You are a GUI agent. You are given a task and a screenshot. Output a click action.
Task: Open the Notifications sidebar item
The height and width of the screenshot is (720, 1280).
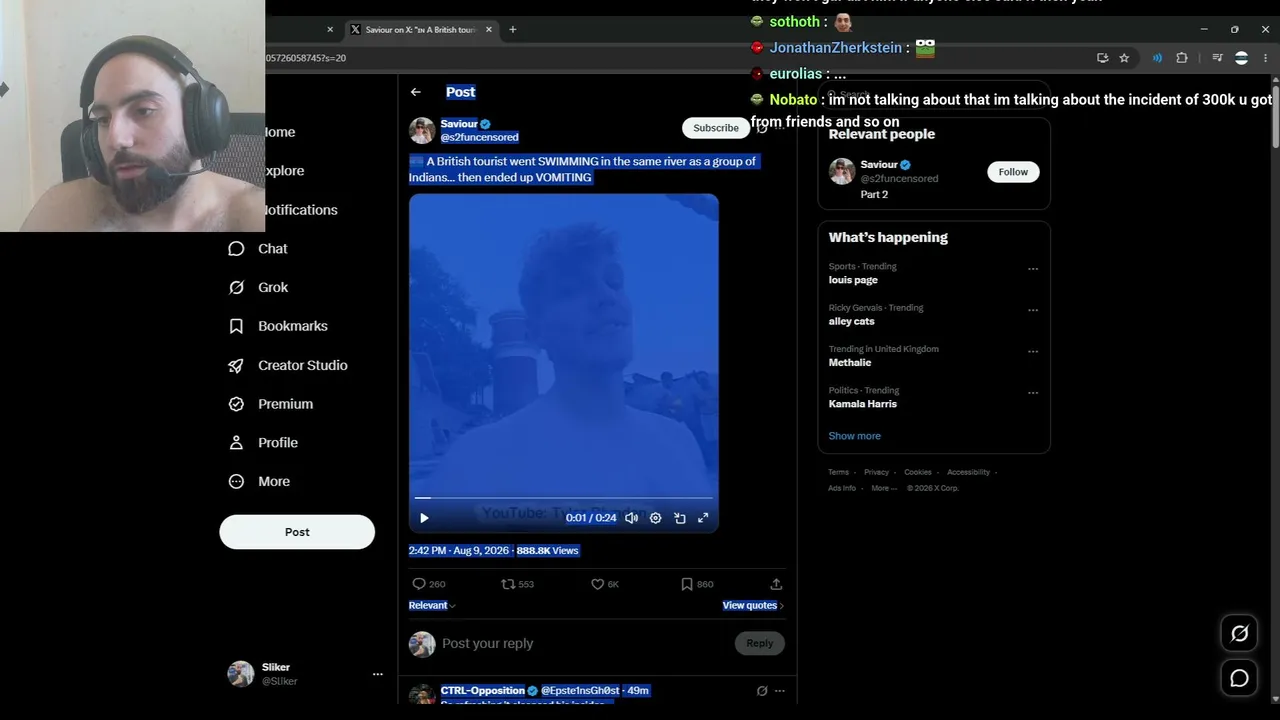tap(301, 210)
